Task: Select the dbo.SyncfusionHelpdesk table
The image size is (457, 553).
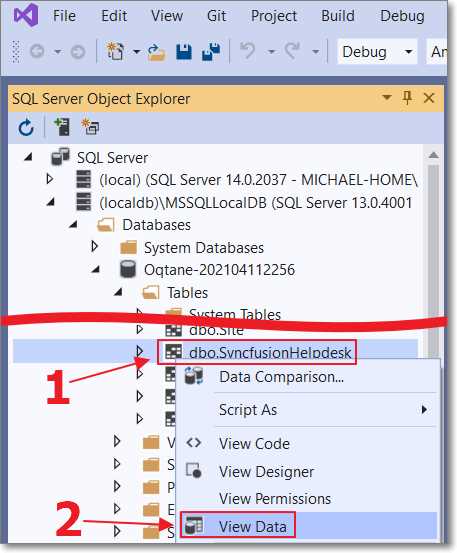Action: 270,352
